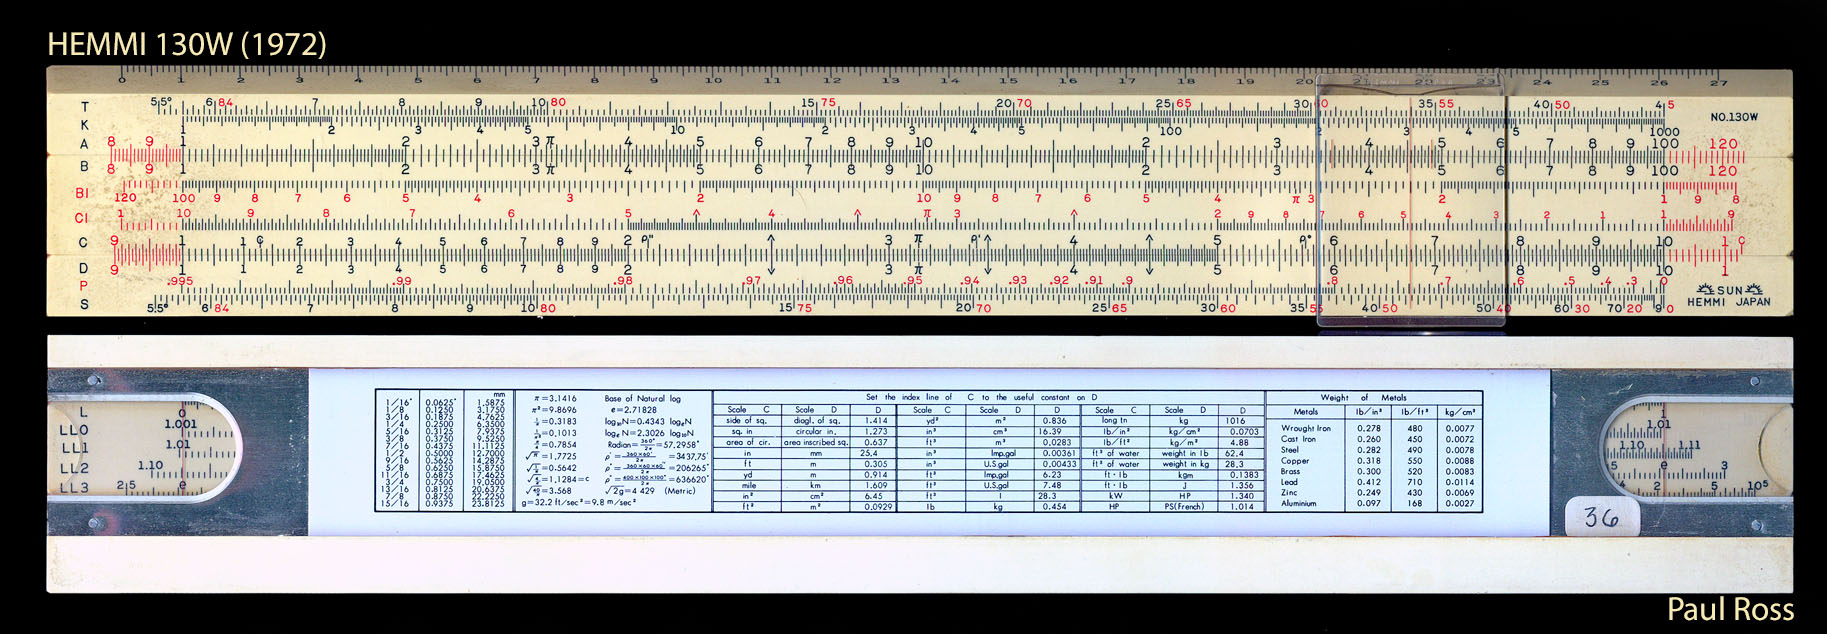
Task: Click the "23.8125" value in the fraction table
Action: 488,504
